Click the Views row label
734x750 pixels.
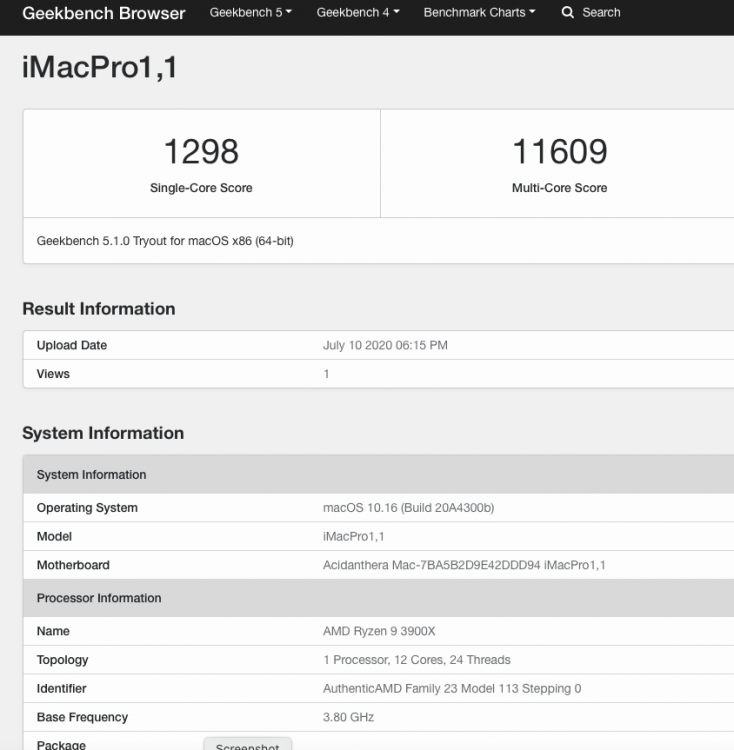pyautogui.click(x=53, y=374)
